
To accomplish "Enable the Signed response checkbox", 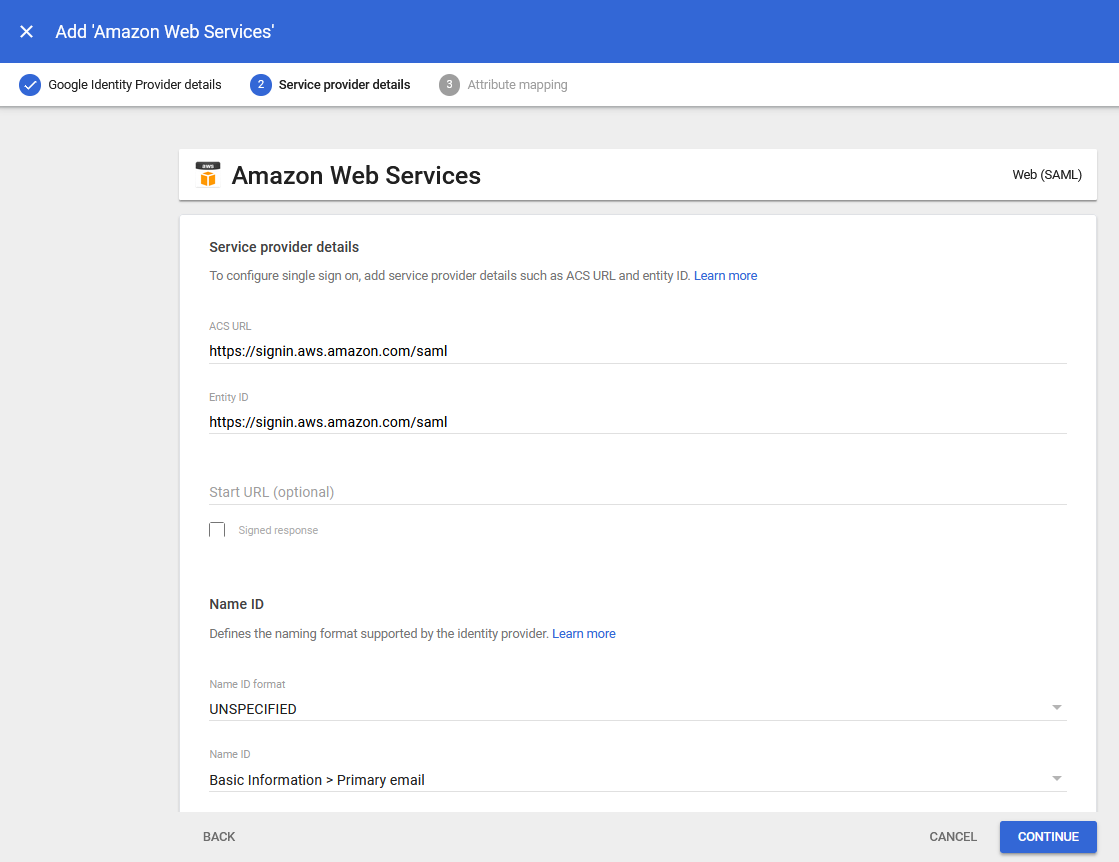I will tap(217, 529).
